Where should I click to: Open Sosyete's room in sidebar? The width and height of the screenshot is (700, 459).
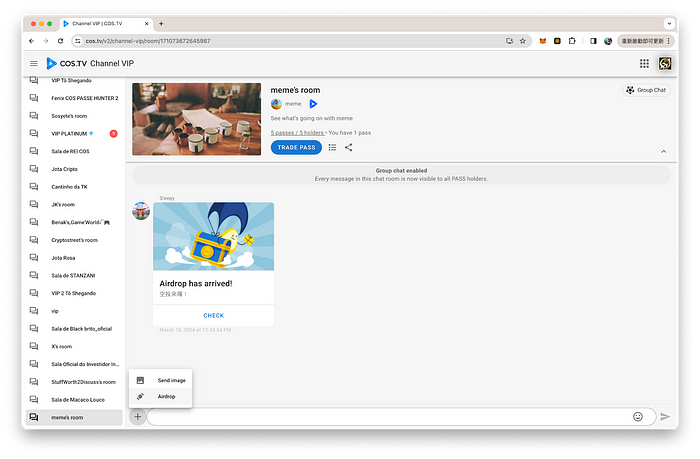pyautogui.click(x=74, y=116)
